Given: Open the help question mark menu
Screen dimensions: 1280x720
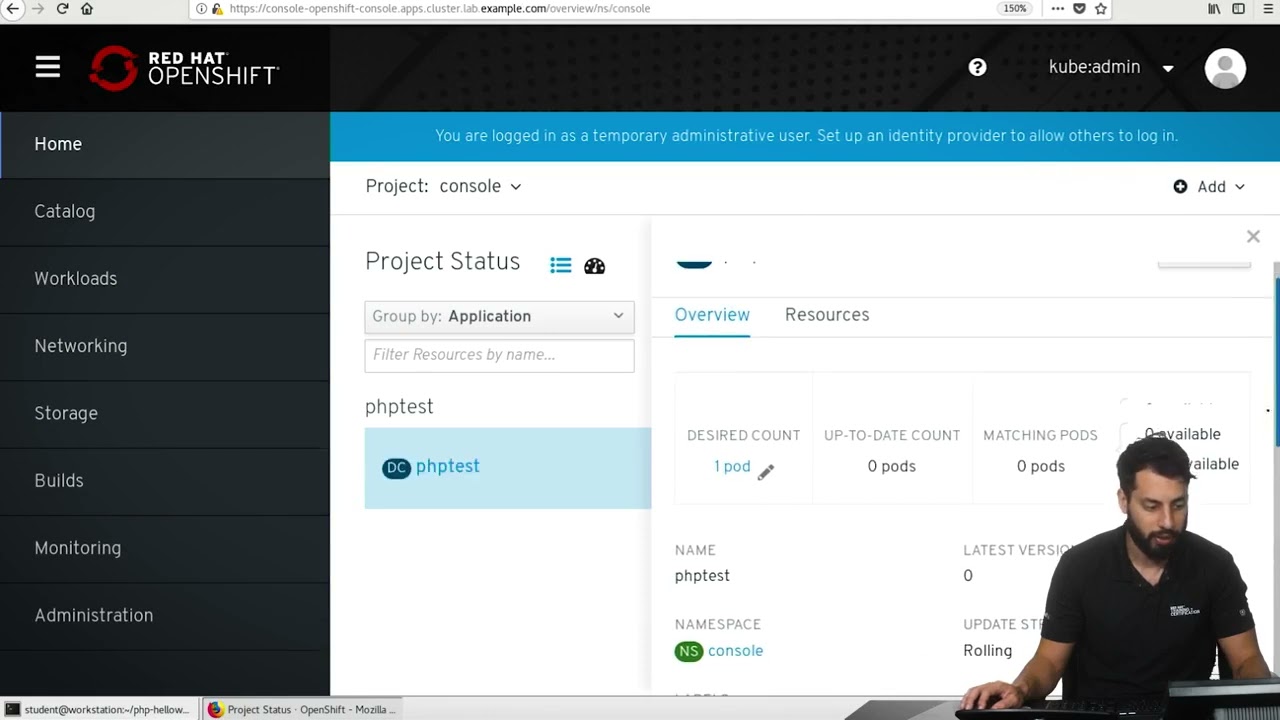Looking at the screenshot, I should (977, 67).
